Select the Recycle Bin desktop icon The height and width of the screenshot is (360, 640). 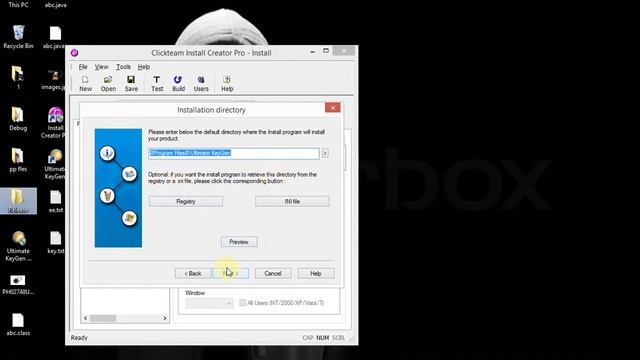tap(18, 37)
